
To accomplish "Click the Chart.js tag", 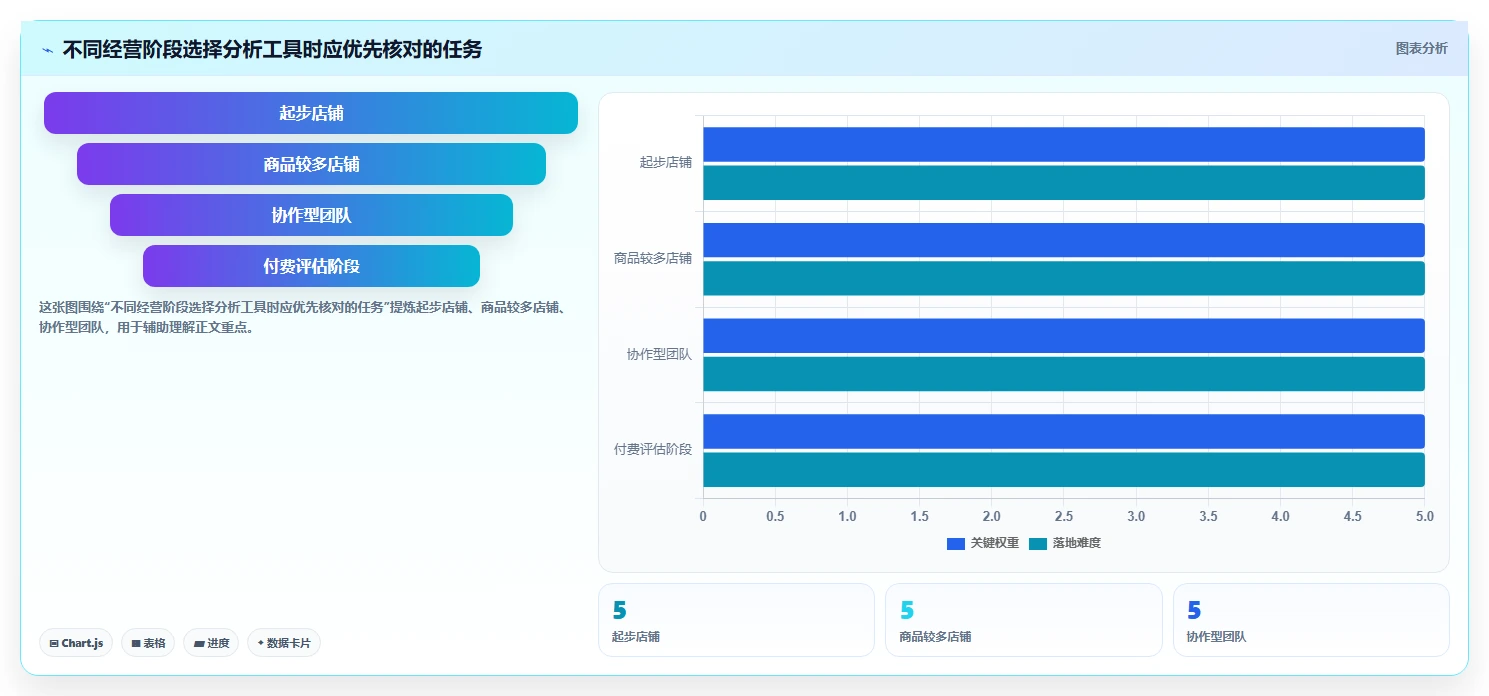I will [76, 643].
